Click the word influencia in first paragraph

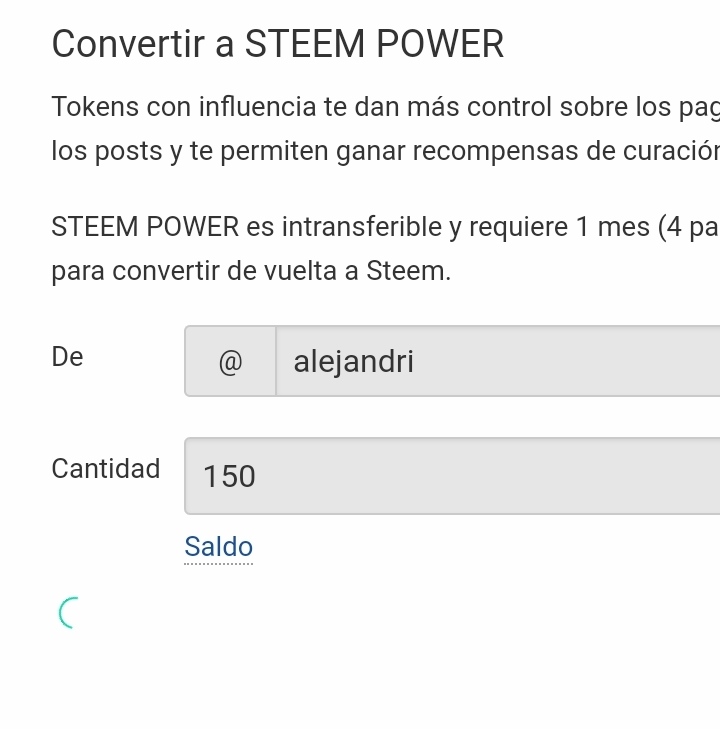click(257, 106)
